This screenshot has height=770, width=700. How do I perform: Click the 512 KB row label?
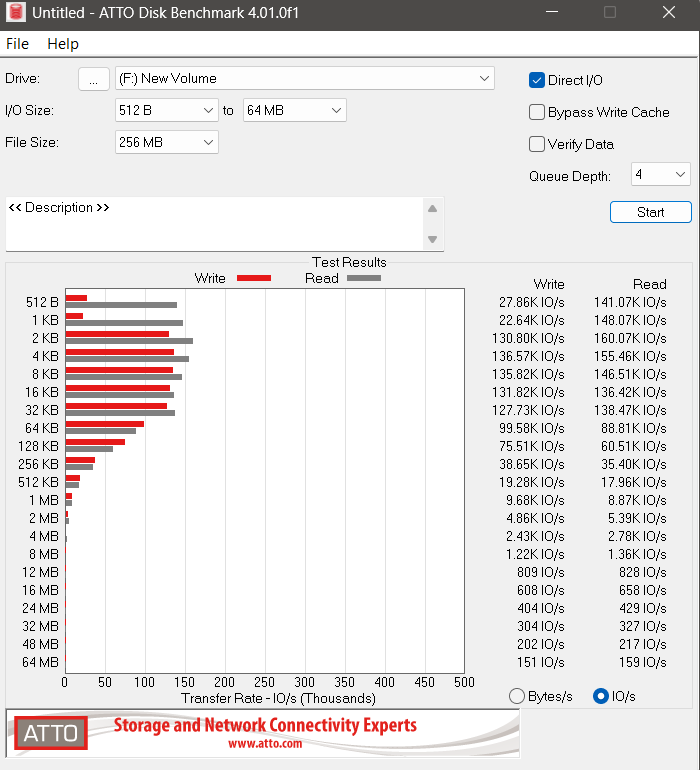(38, 482)
